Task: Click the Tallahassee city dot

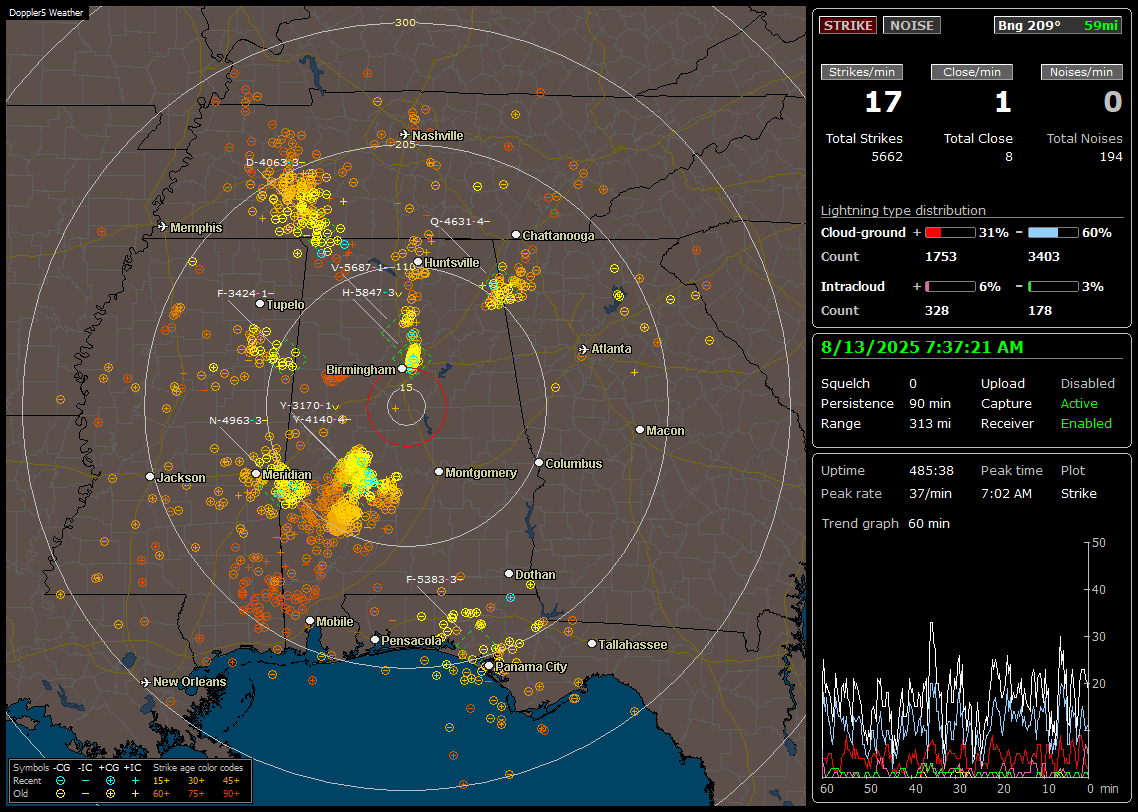Action: 592,644
